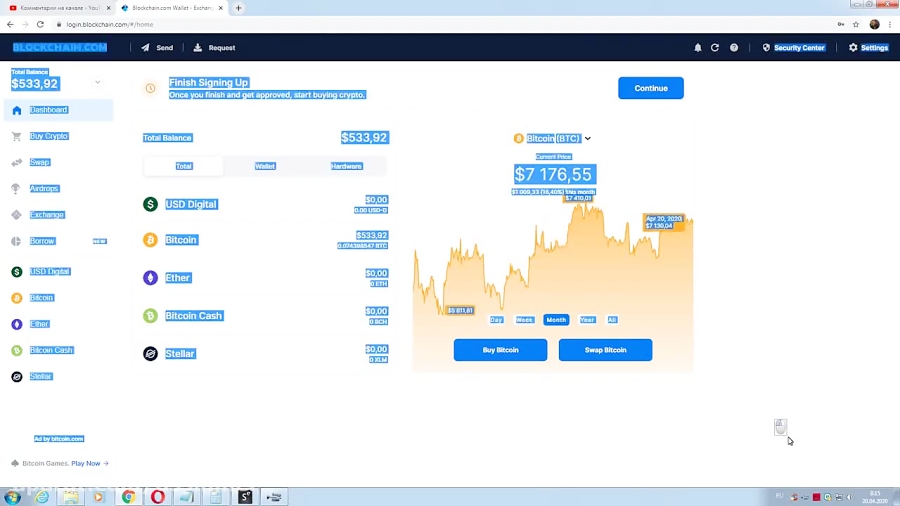Click the $7 176,55 current price

tap(554, 174)
